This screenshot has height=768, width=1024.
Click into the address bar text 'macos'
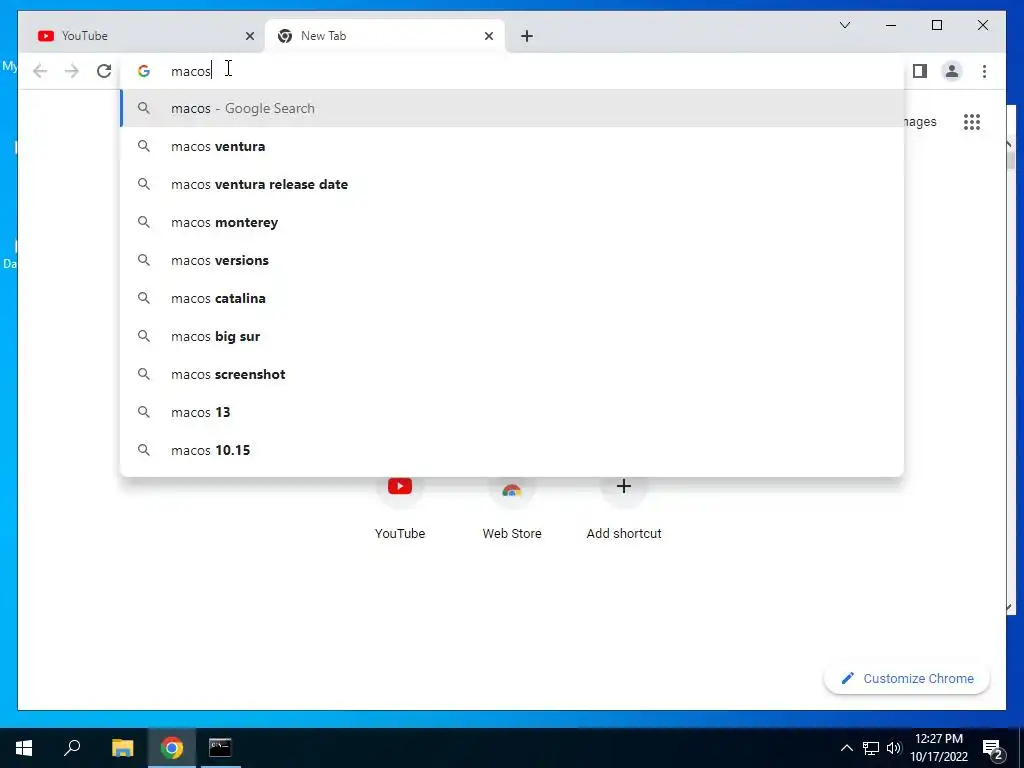(191, 71)
